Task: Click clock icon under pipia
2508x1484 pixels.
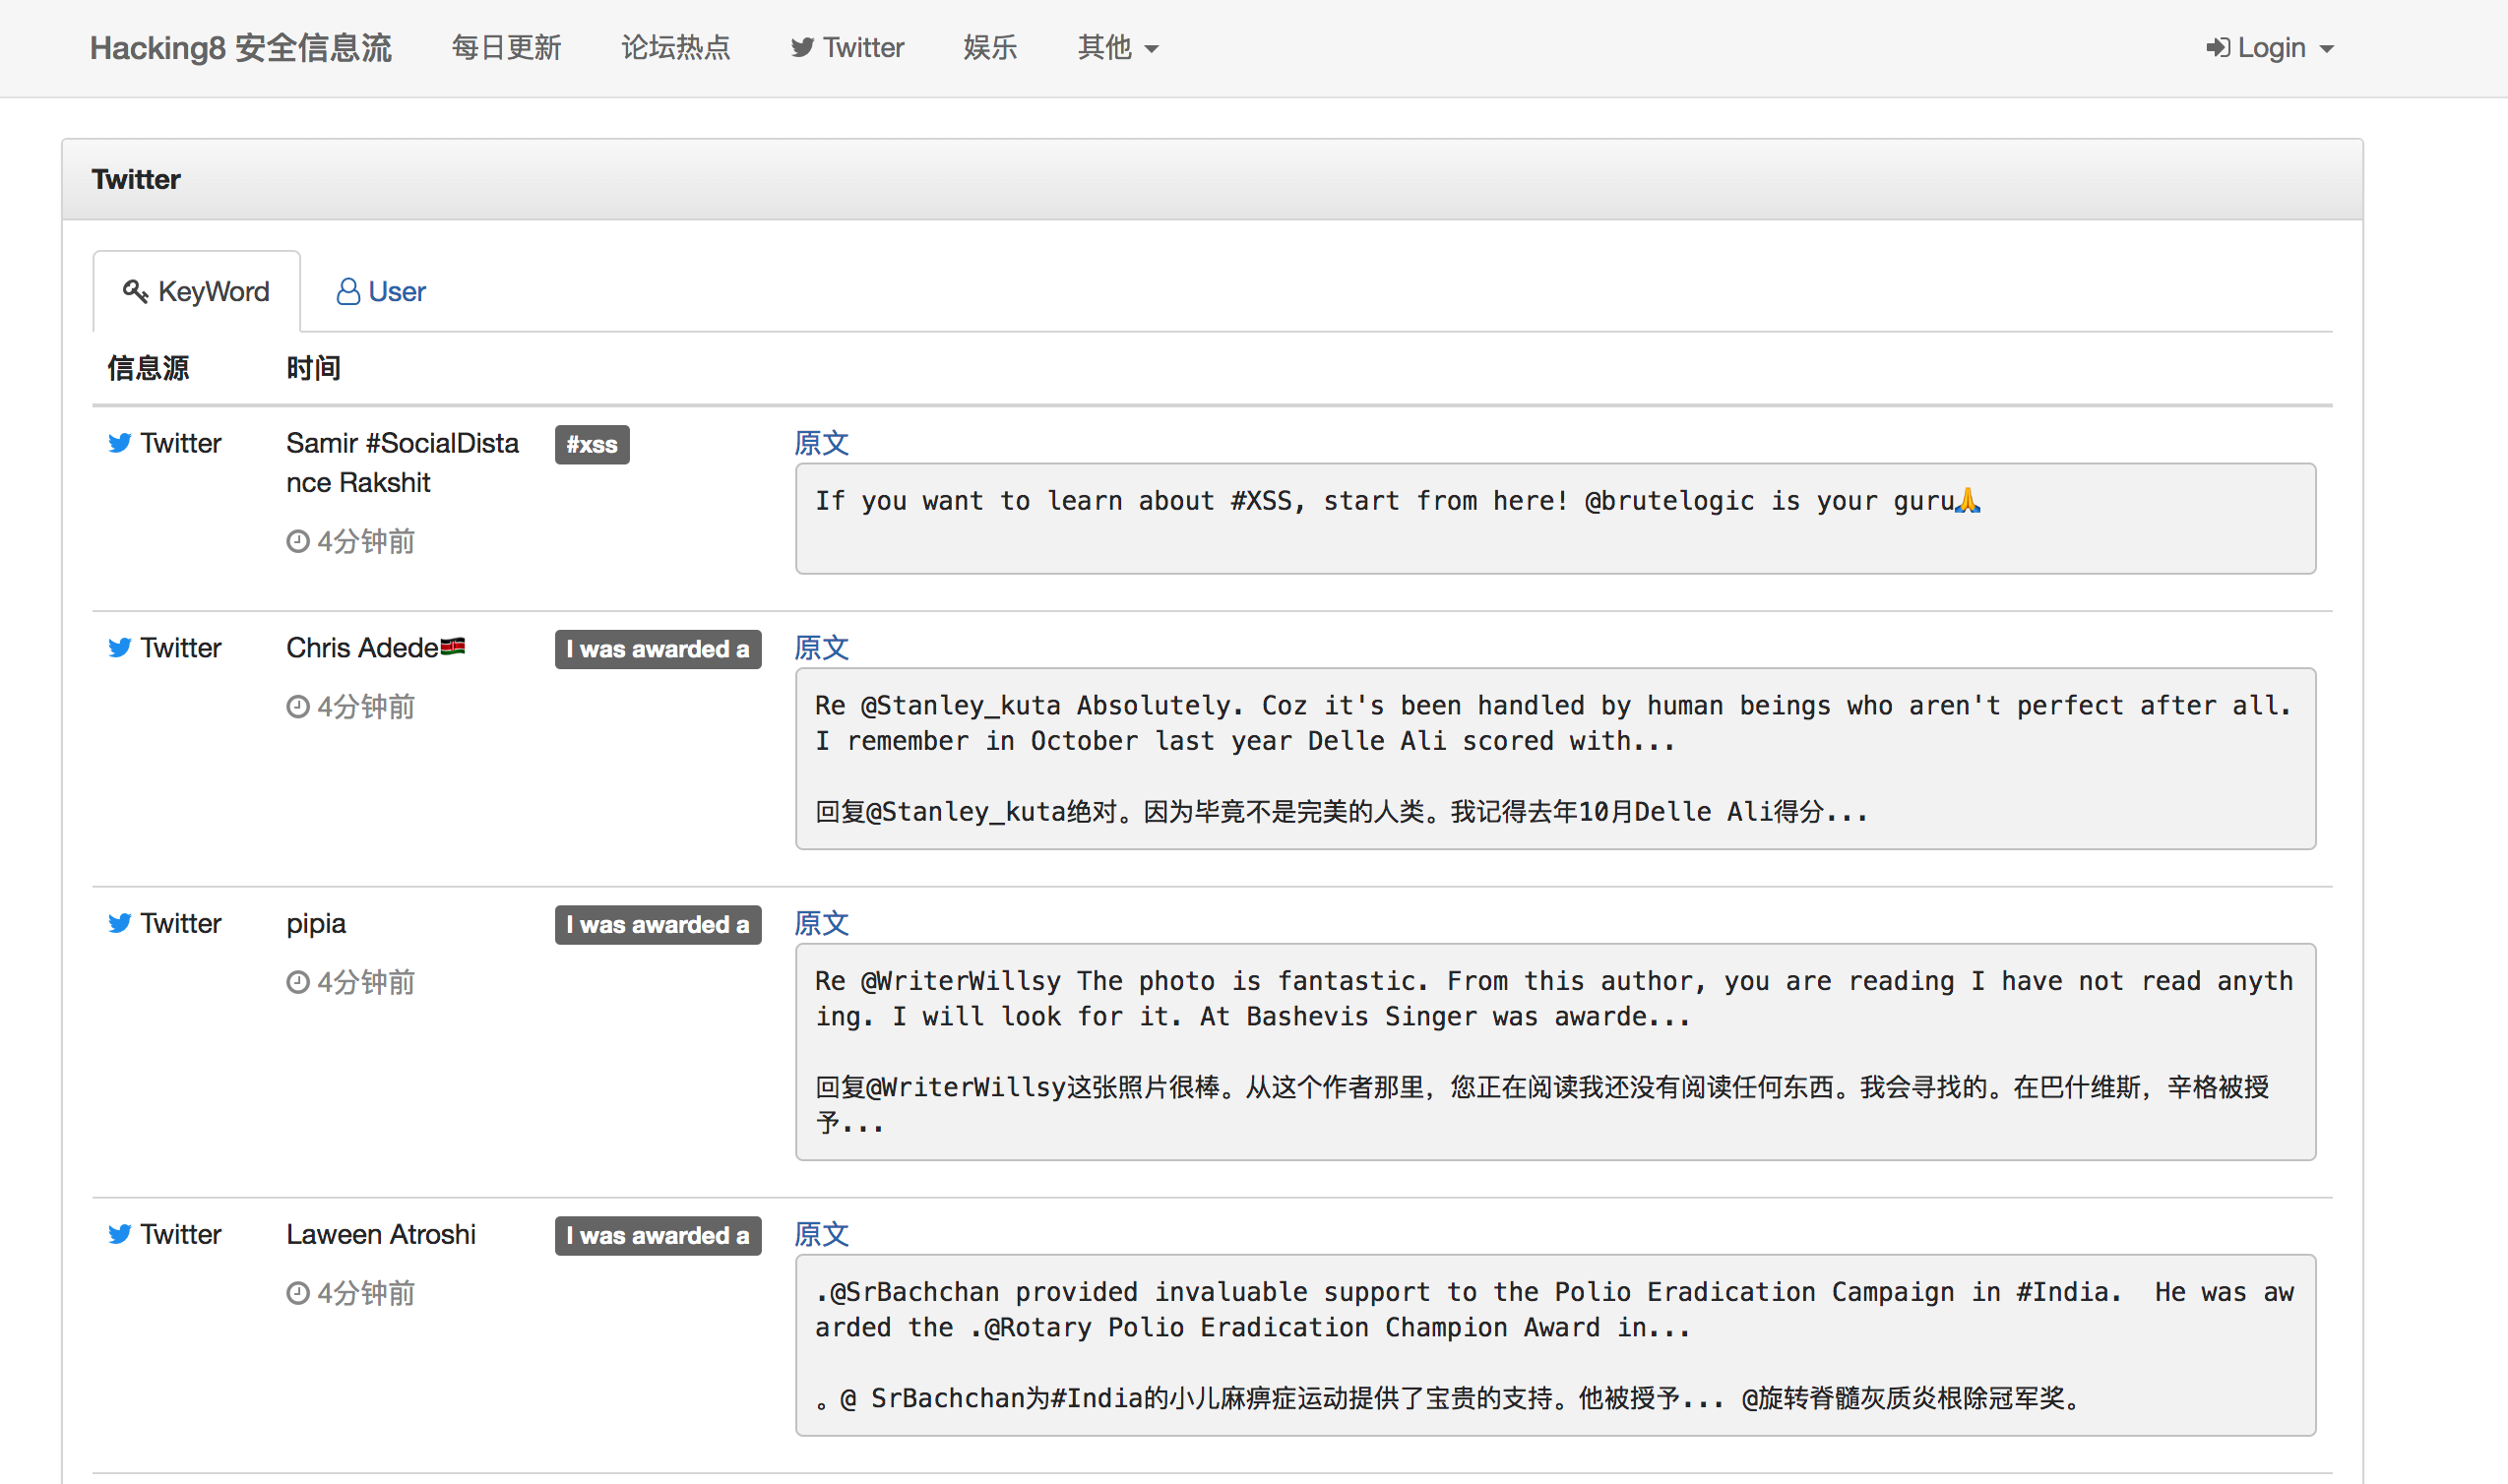Action: pyautogui.click(x=298, y=982)
